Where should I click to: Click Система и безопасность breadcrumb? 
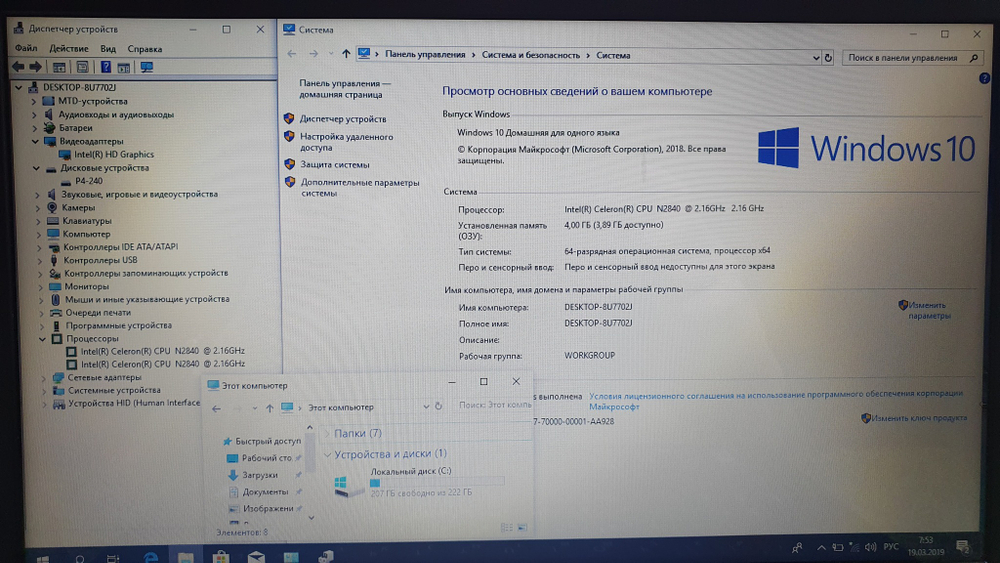531,55
